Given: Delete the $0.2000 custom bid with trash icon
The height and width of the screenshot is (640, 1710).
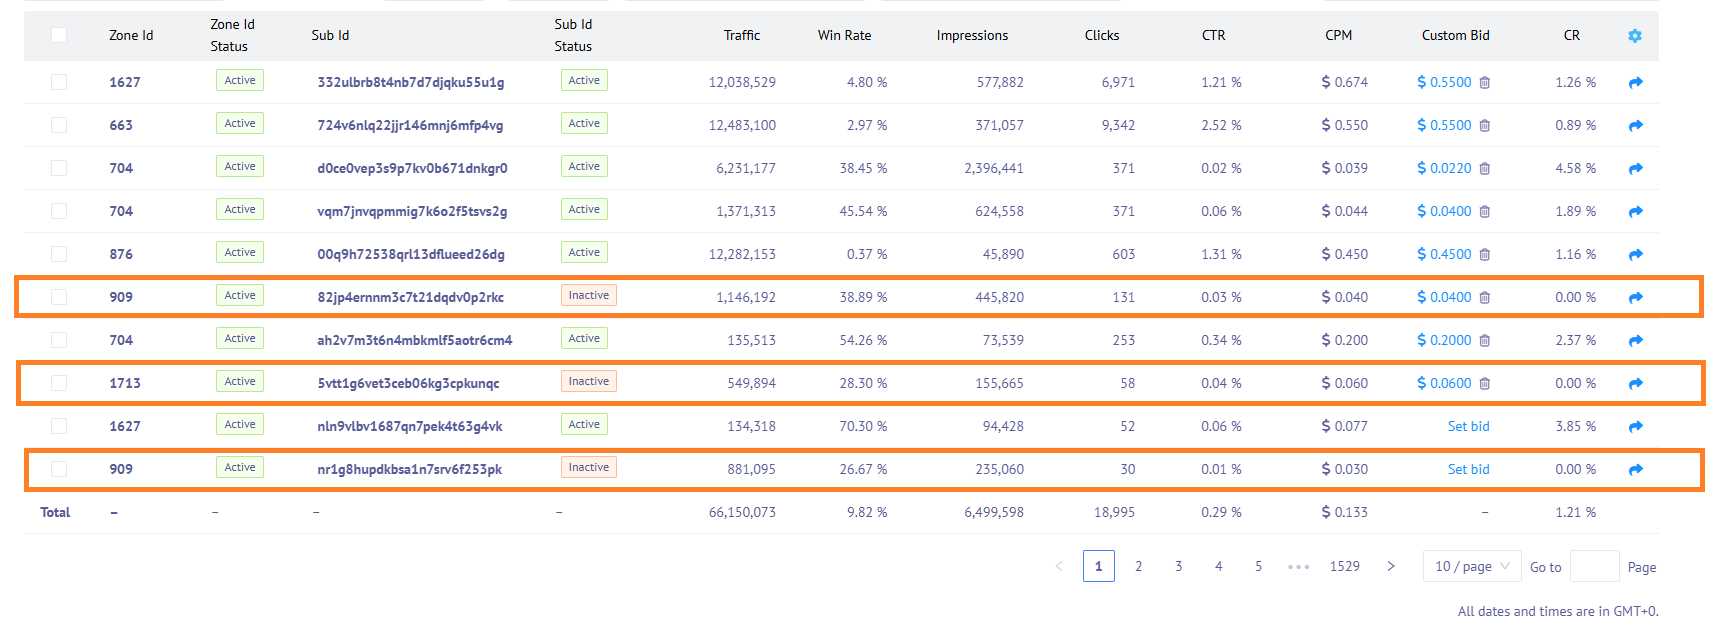Looking at the screenshot, I should click(x=1485, y=341).
